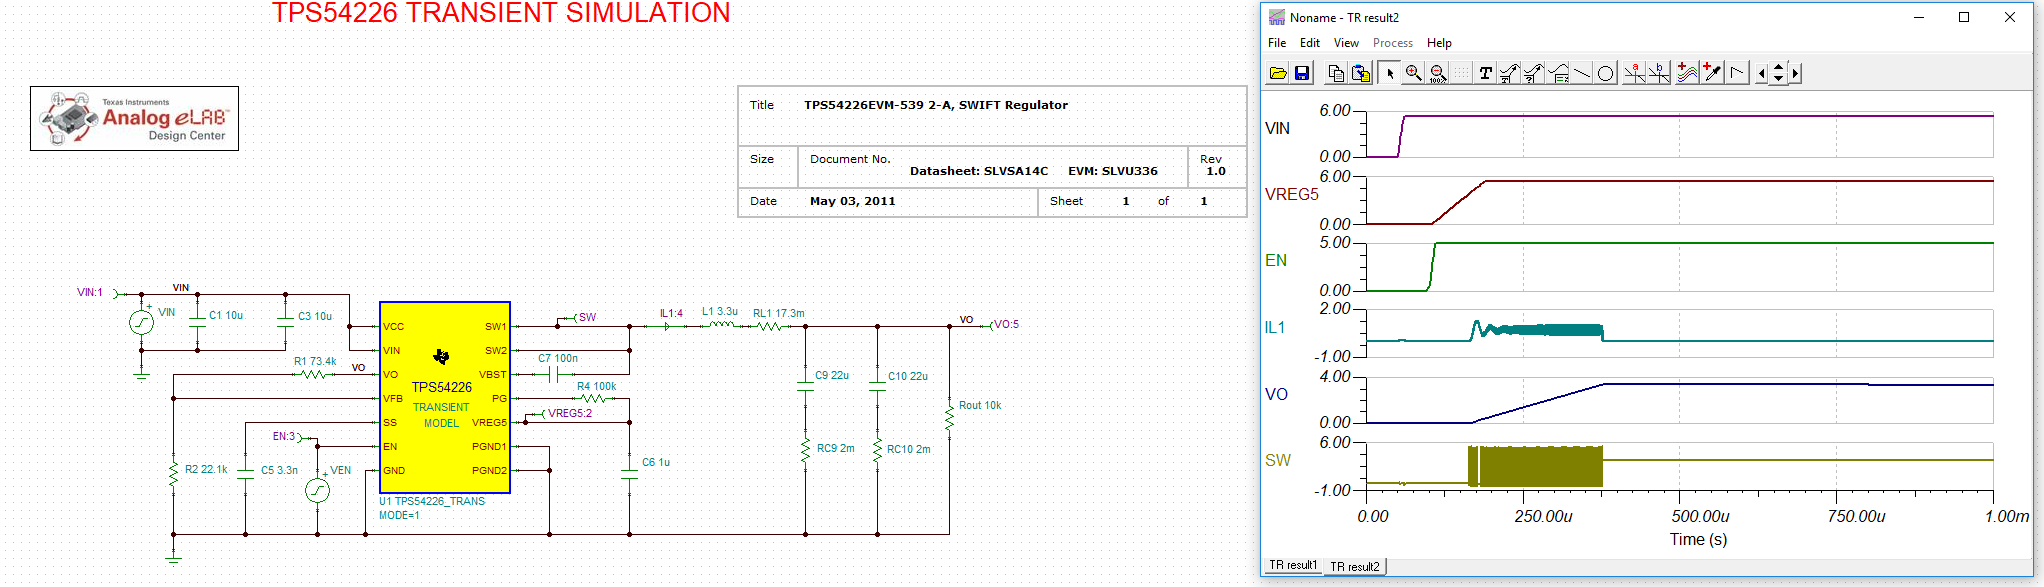The width and height of the screenshot is (2044, 587).
Task: Open the File menu
Action: 1277,43
